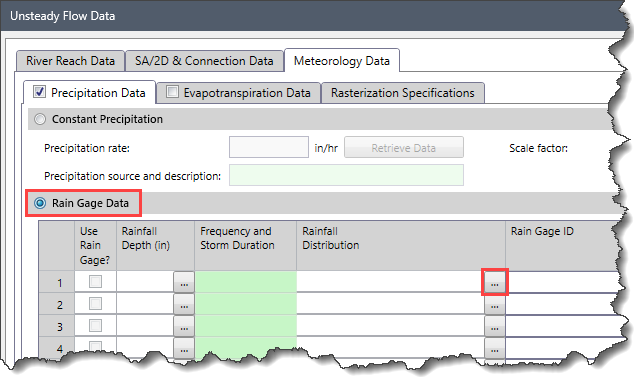
Task: Switch to the River Reach Data tab
Action: coord(70,61)
